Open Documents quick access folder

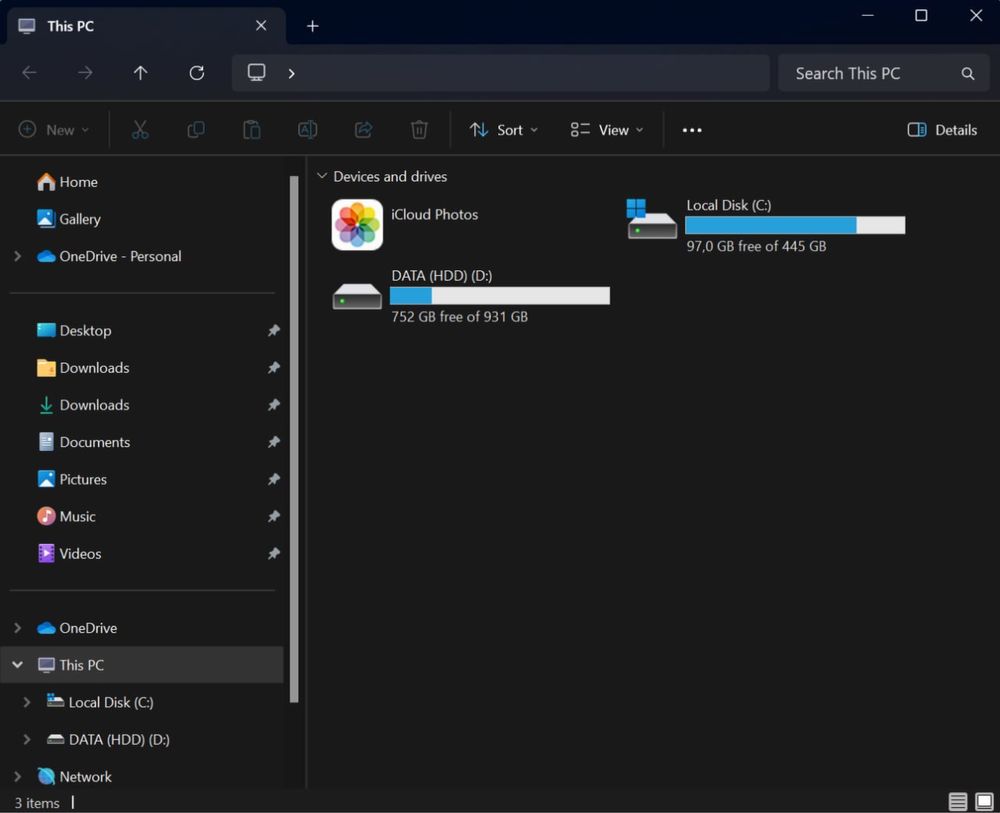click(84, 442)
